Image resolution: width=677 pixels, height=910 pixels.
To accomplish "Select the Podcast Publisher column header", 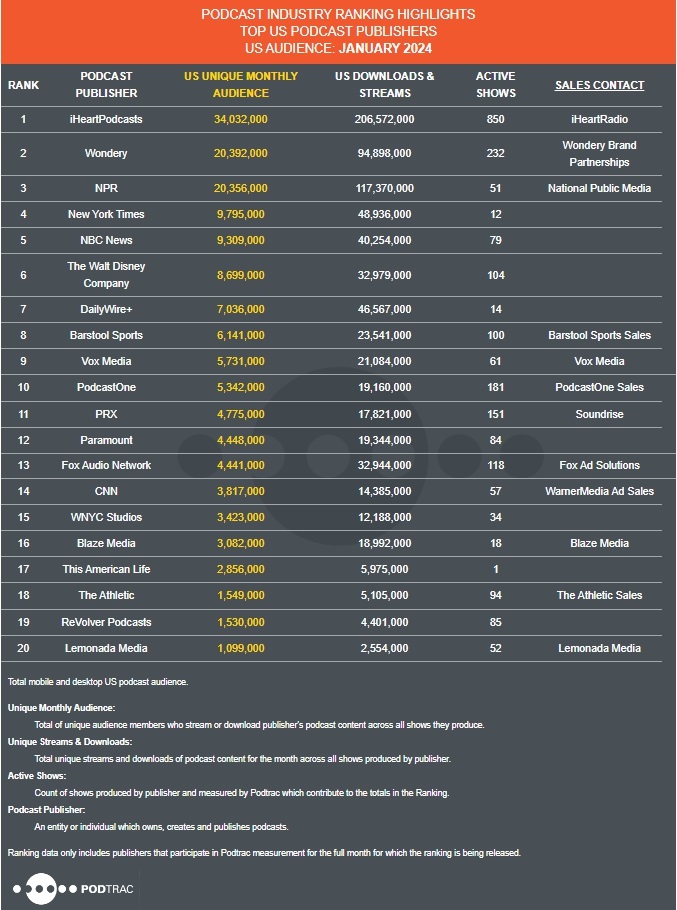I will click(x=106, y=85).
